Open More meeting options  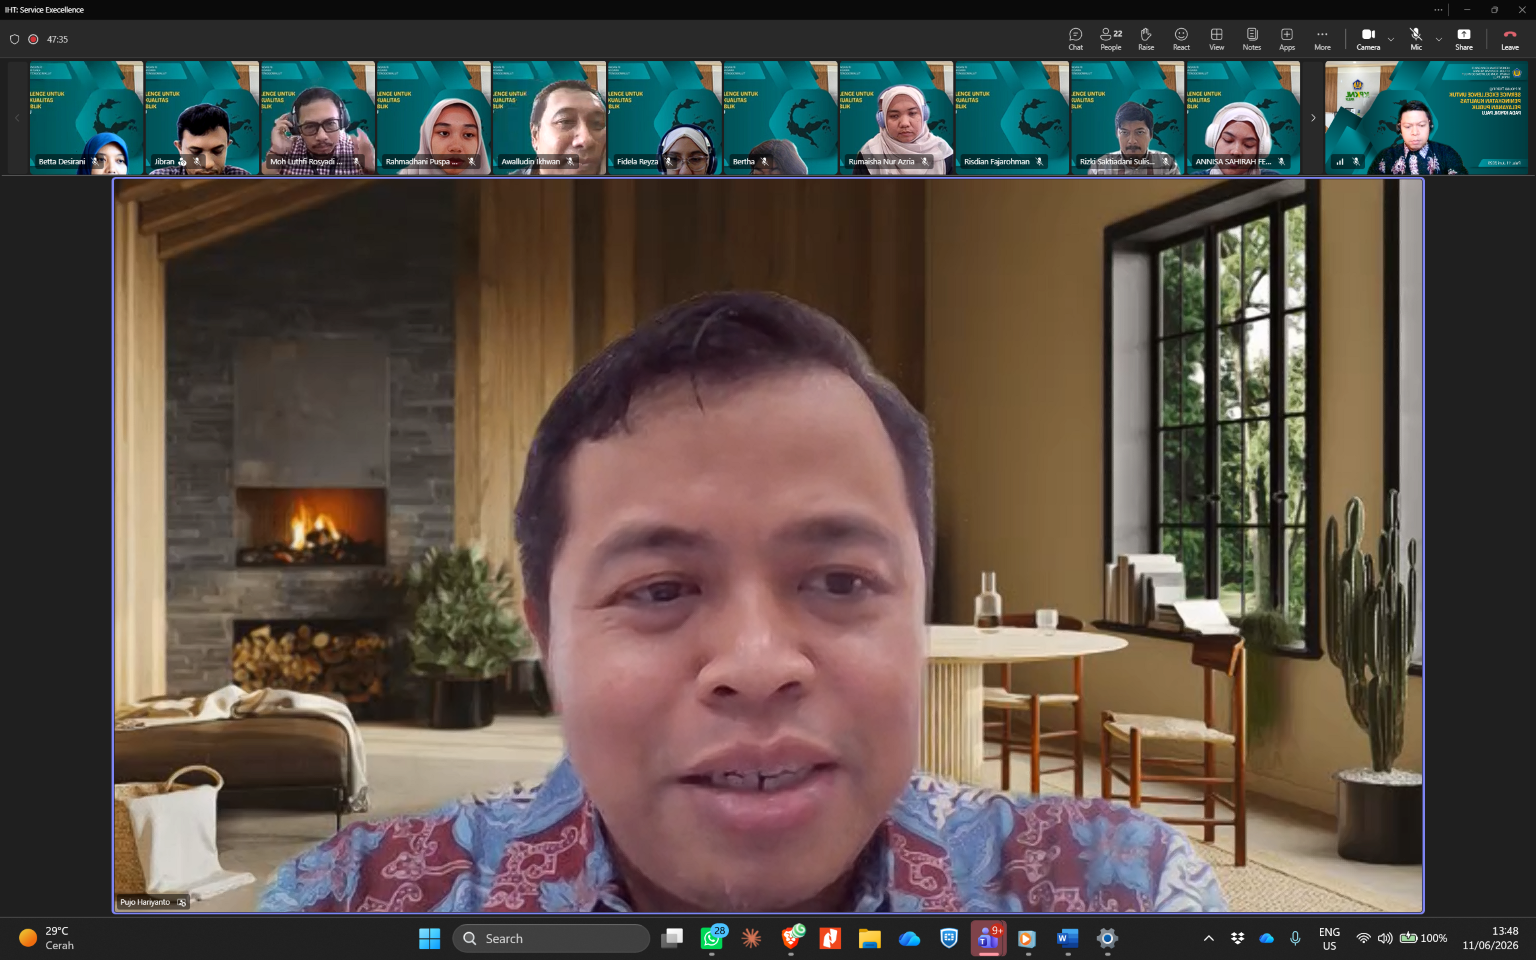click(x=1322, y=39)
